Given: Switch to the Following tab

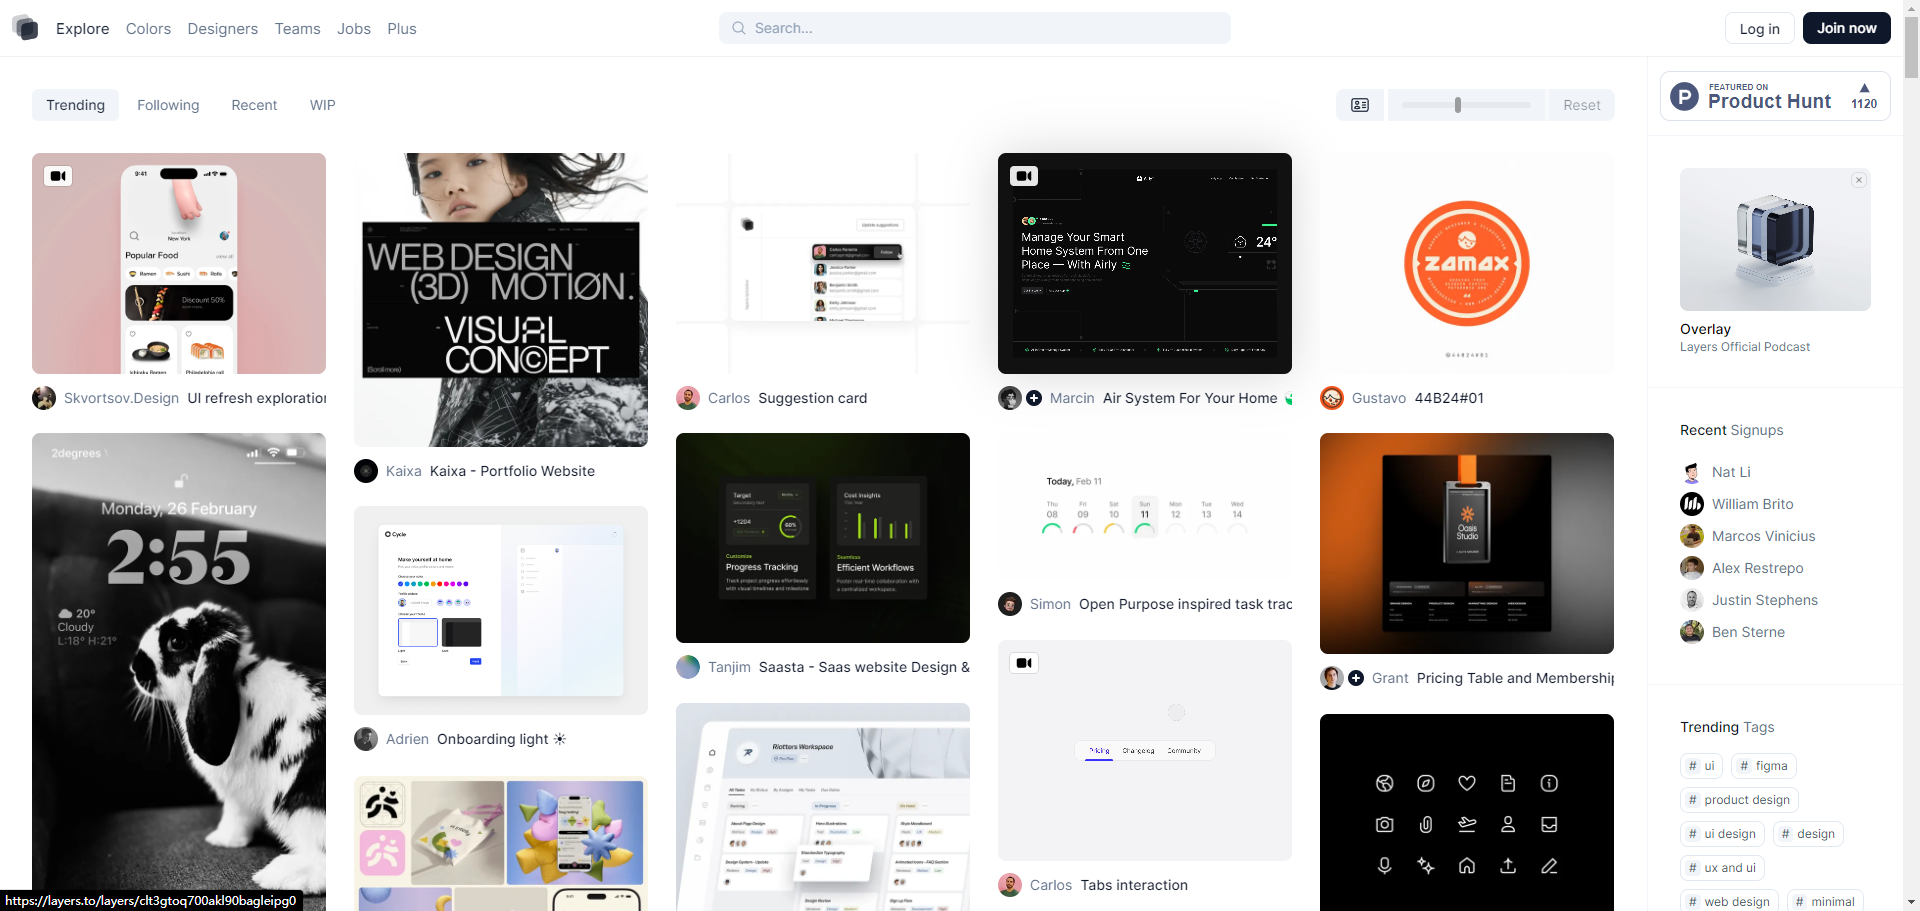Looking at the screenshot, I should coord(168,105).
